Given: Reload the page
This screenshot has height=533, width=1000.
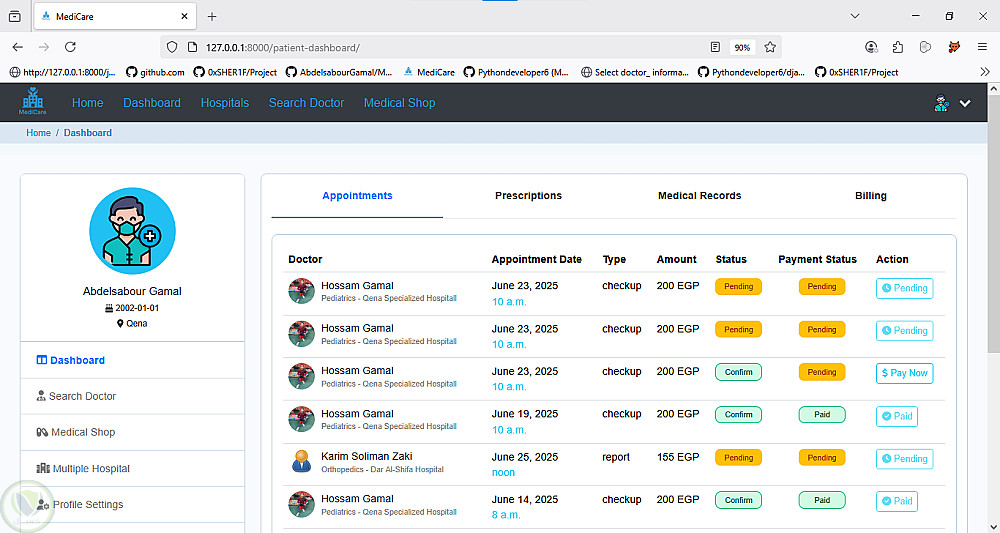Looking at the screenshot, I should pyautogui.click(x=71, y=47).
